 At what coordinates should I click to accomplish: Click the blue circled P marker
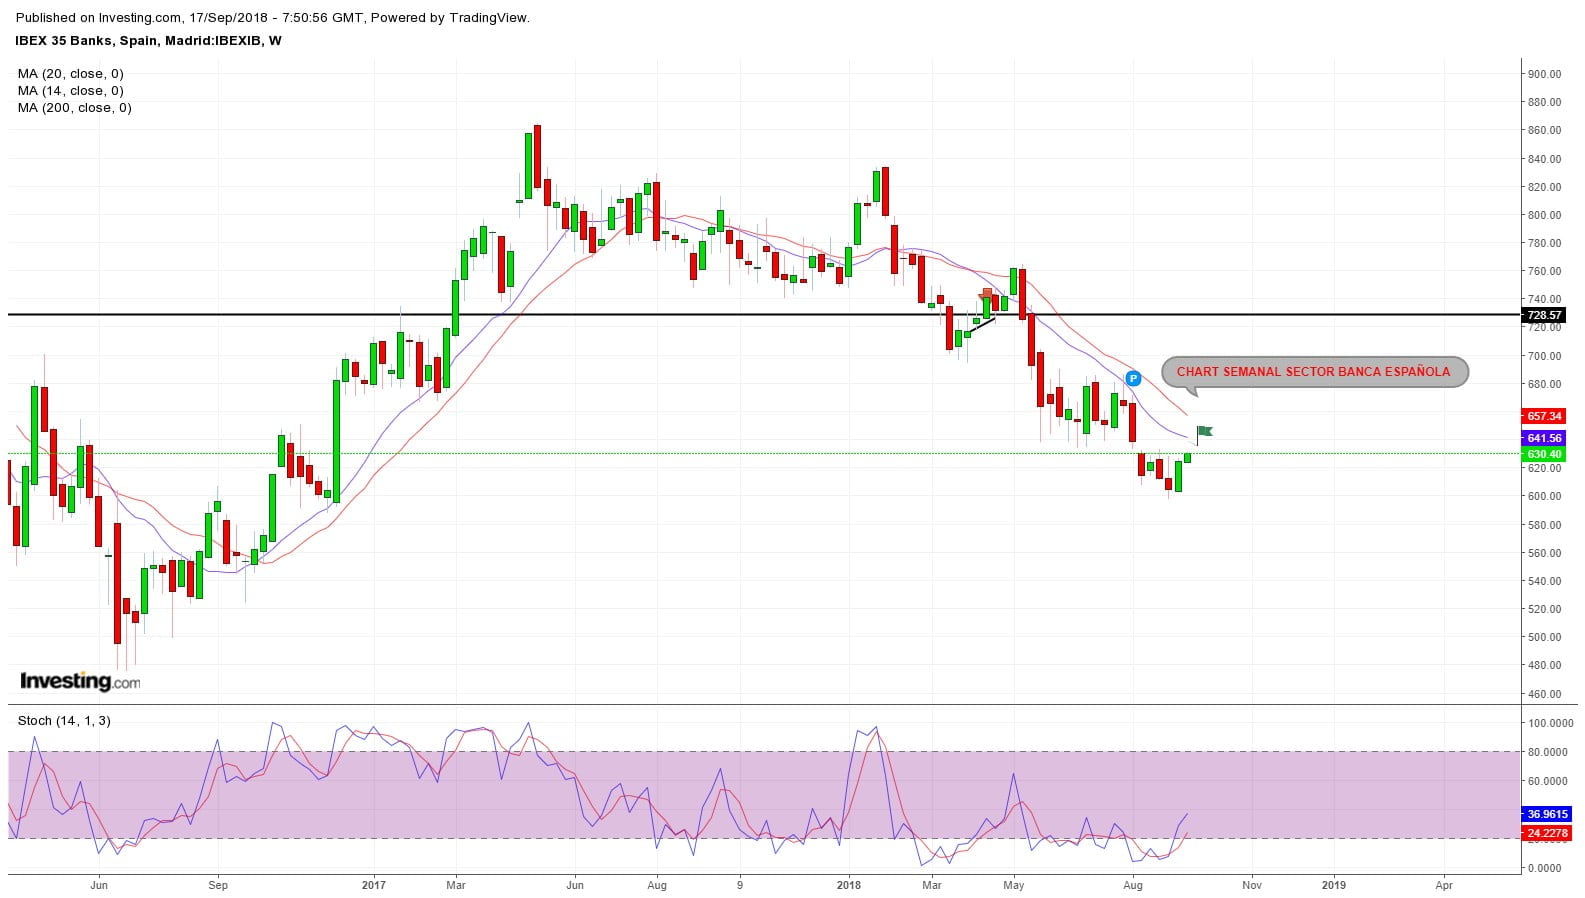[x=1133, y=378]
